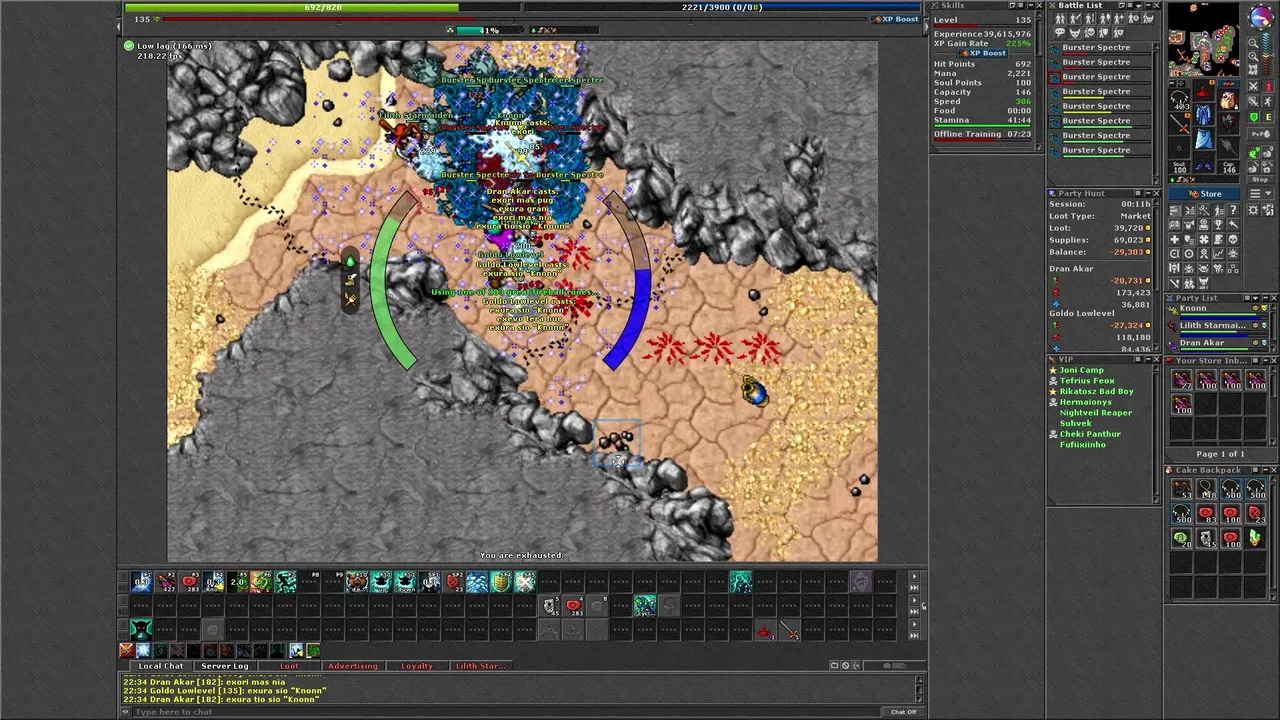Toggle expert mode E button
Image resolution: width=1280 pixels, height=720 pixels.
coord(1268,117)
